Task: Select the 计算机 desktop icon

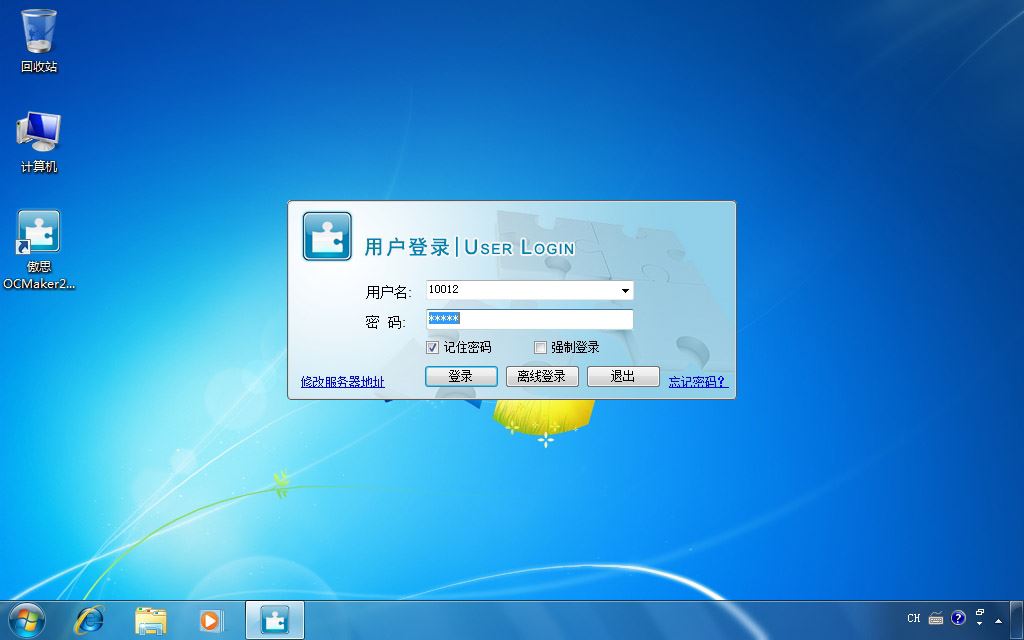Action: 39,142
